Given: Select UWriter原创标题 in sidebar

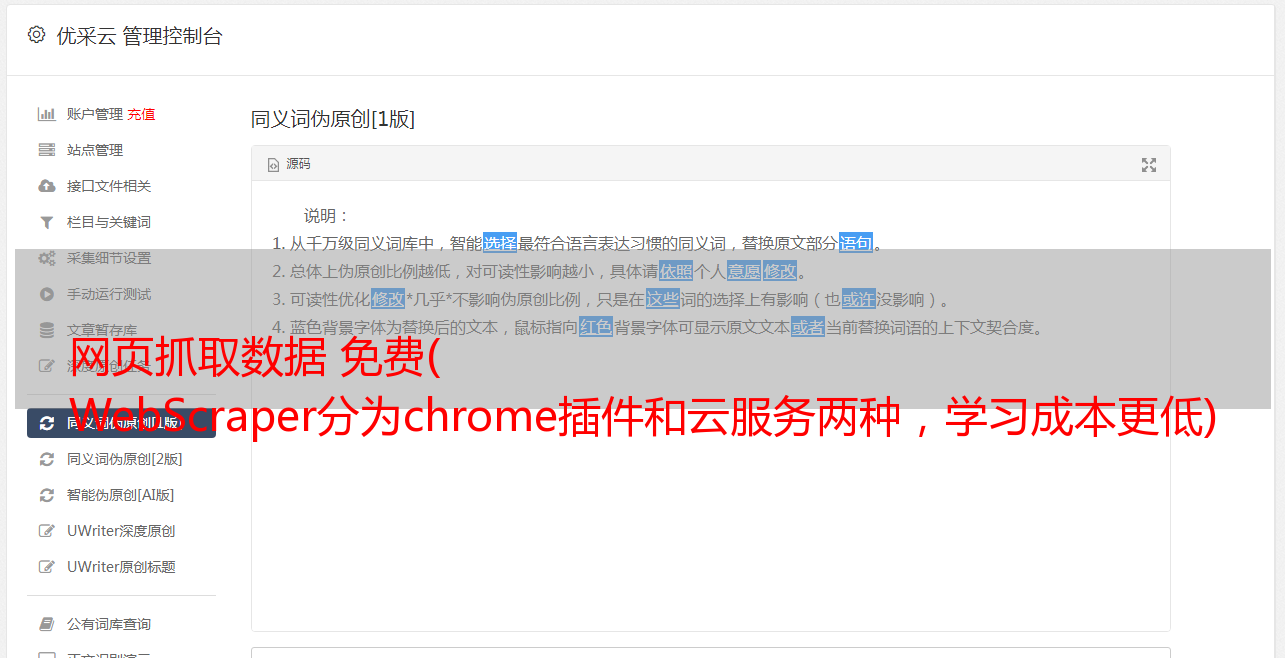Looking at the screenshot, I should tap(121, 567).
